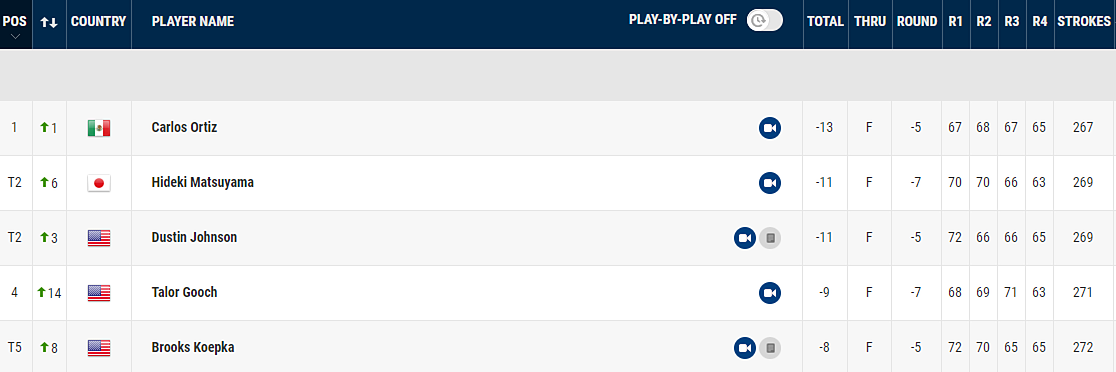
Task: Click the Japan flag icon
Action: pos(99,183)
